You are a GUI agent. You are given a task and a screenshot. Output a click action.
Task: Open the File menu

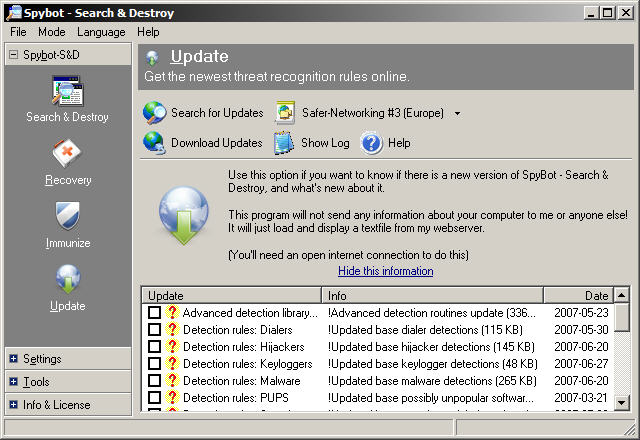coord(18,32)
